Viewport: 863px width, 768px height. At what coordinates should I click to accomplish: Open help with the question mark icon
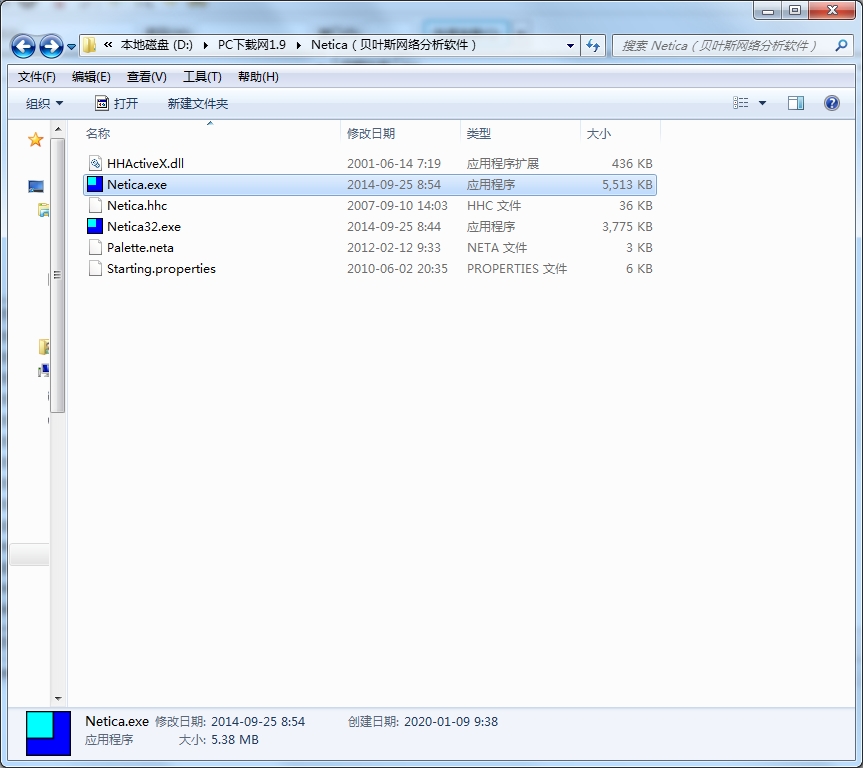pyautogui.click(x=832, y=103)
